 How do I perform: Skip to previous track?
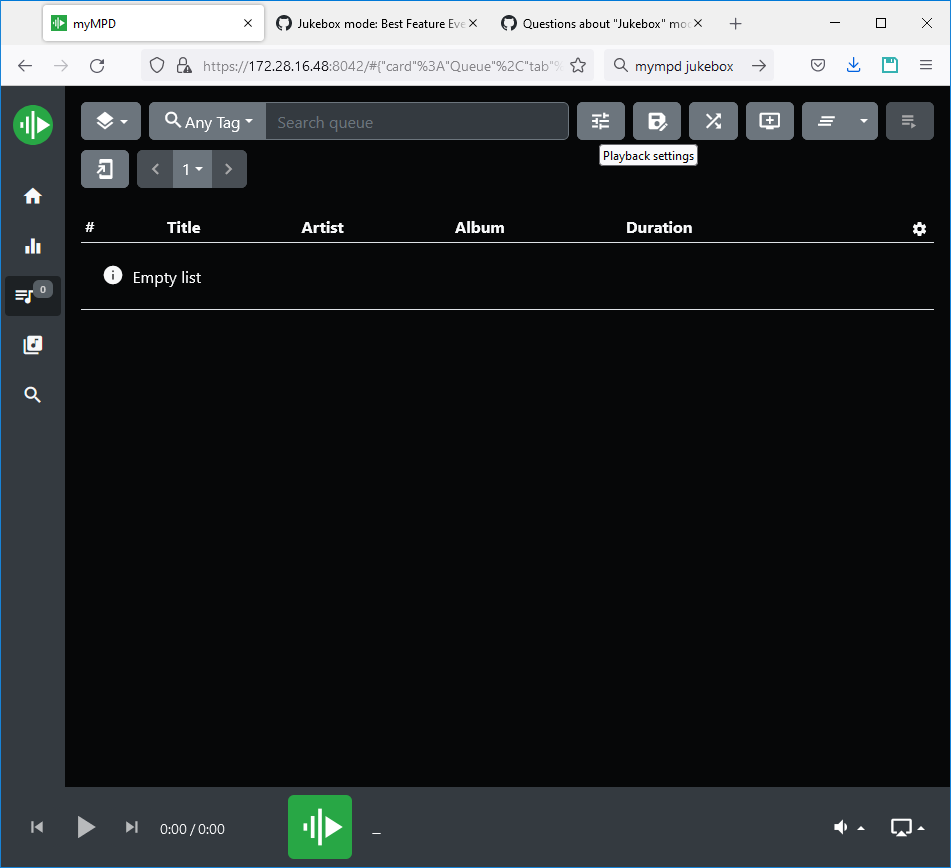pyautogui.click(x=36, y=827)
